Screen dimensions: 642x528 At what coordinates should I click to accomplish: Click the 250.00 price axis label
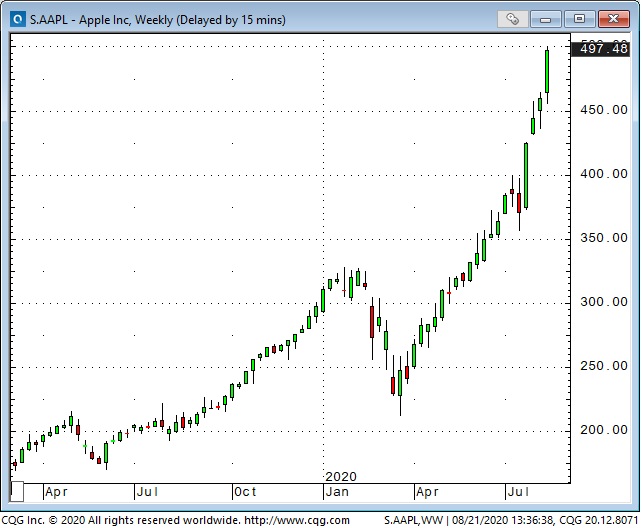pos(604,366)
